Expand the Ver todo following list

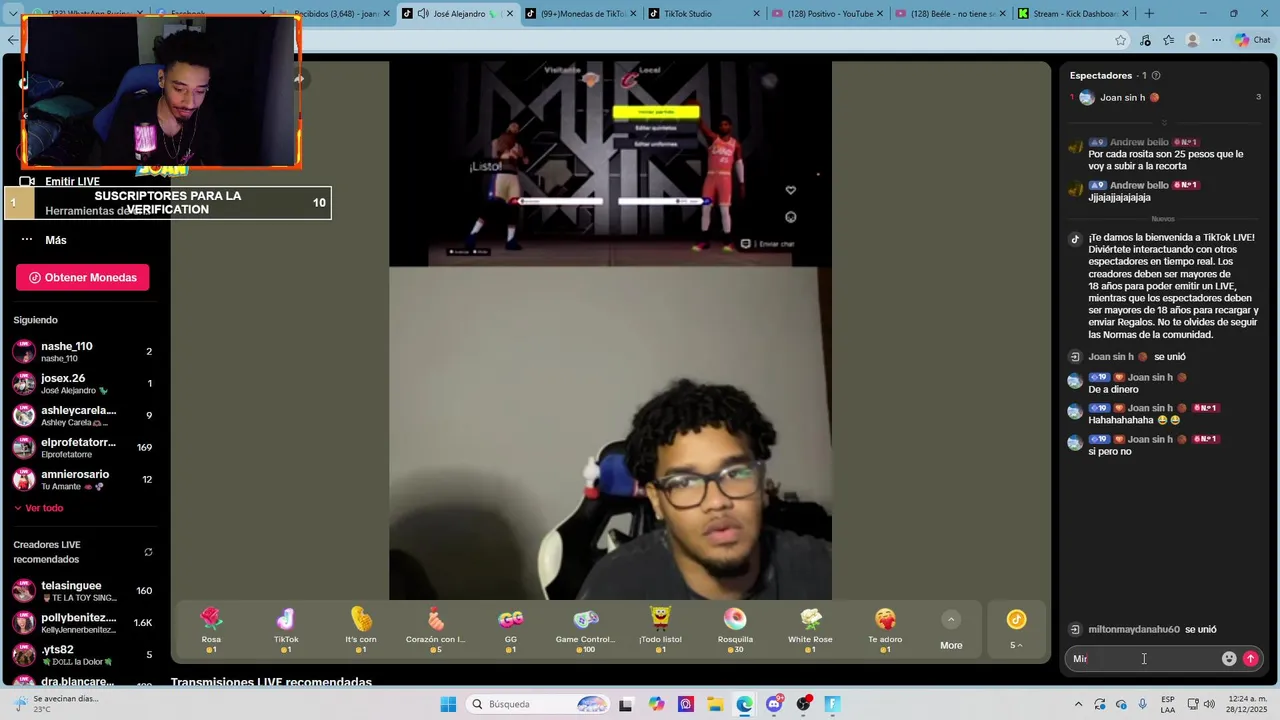(x=39, y=508)
